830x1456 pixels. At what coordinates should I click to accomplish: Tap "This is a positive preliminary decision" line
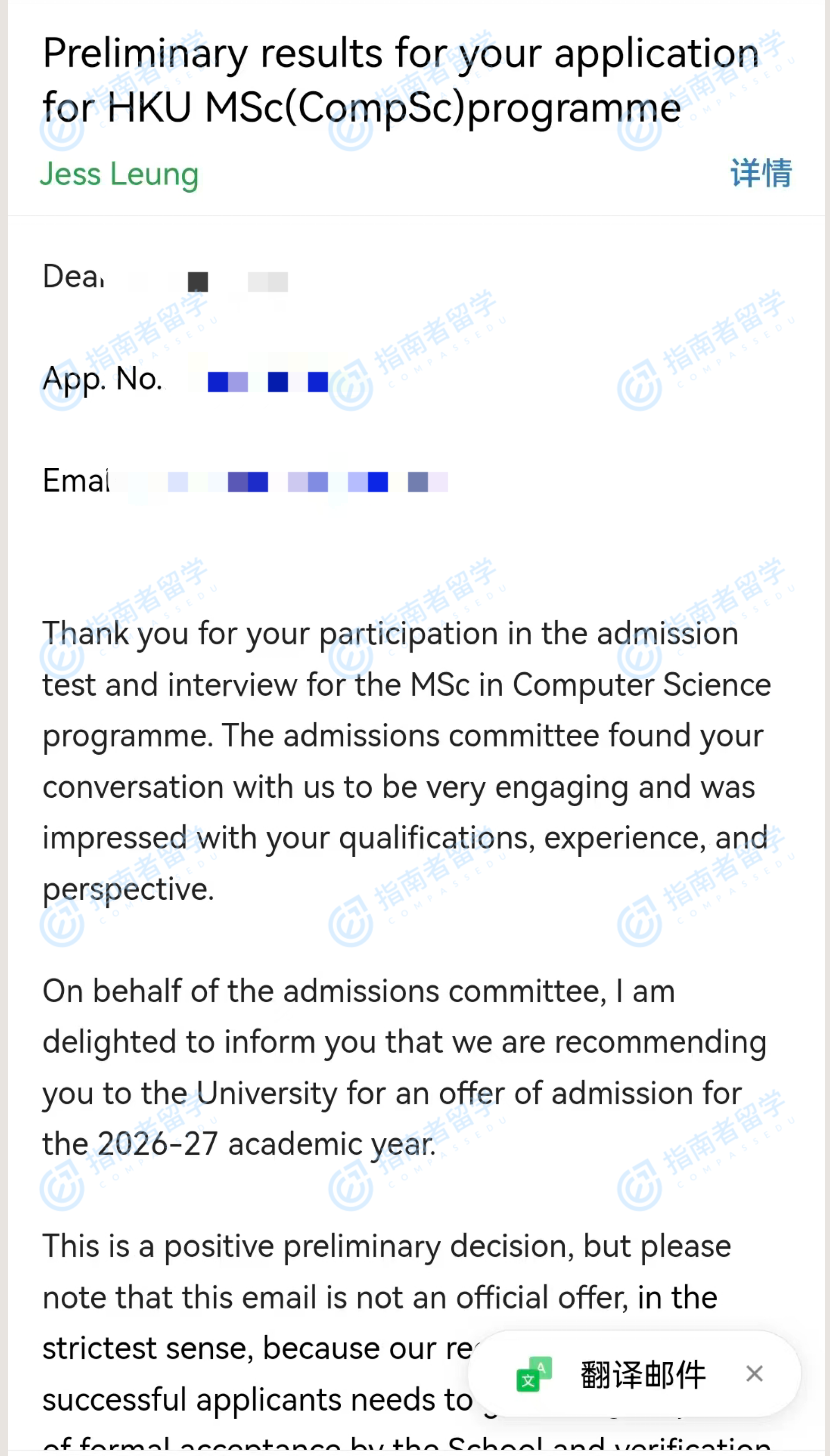point(386,1246)
